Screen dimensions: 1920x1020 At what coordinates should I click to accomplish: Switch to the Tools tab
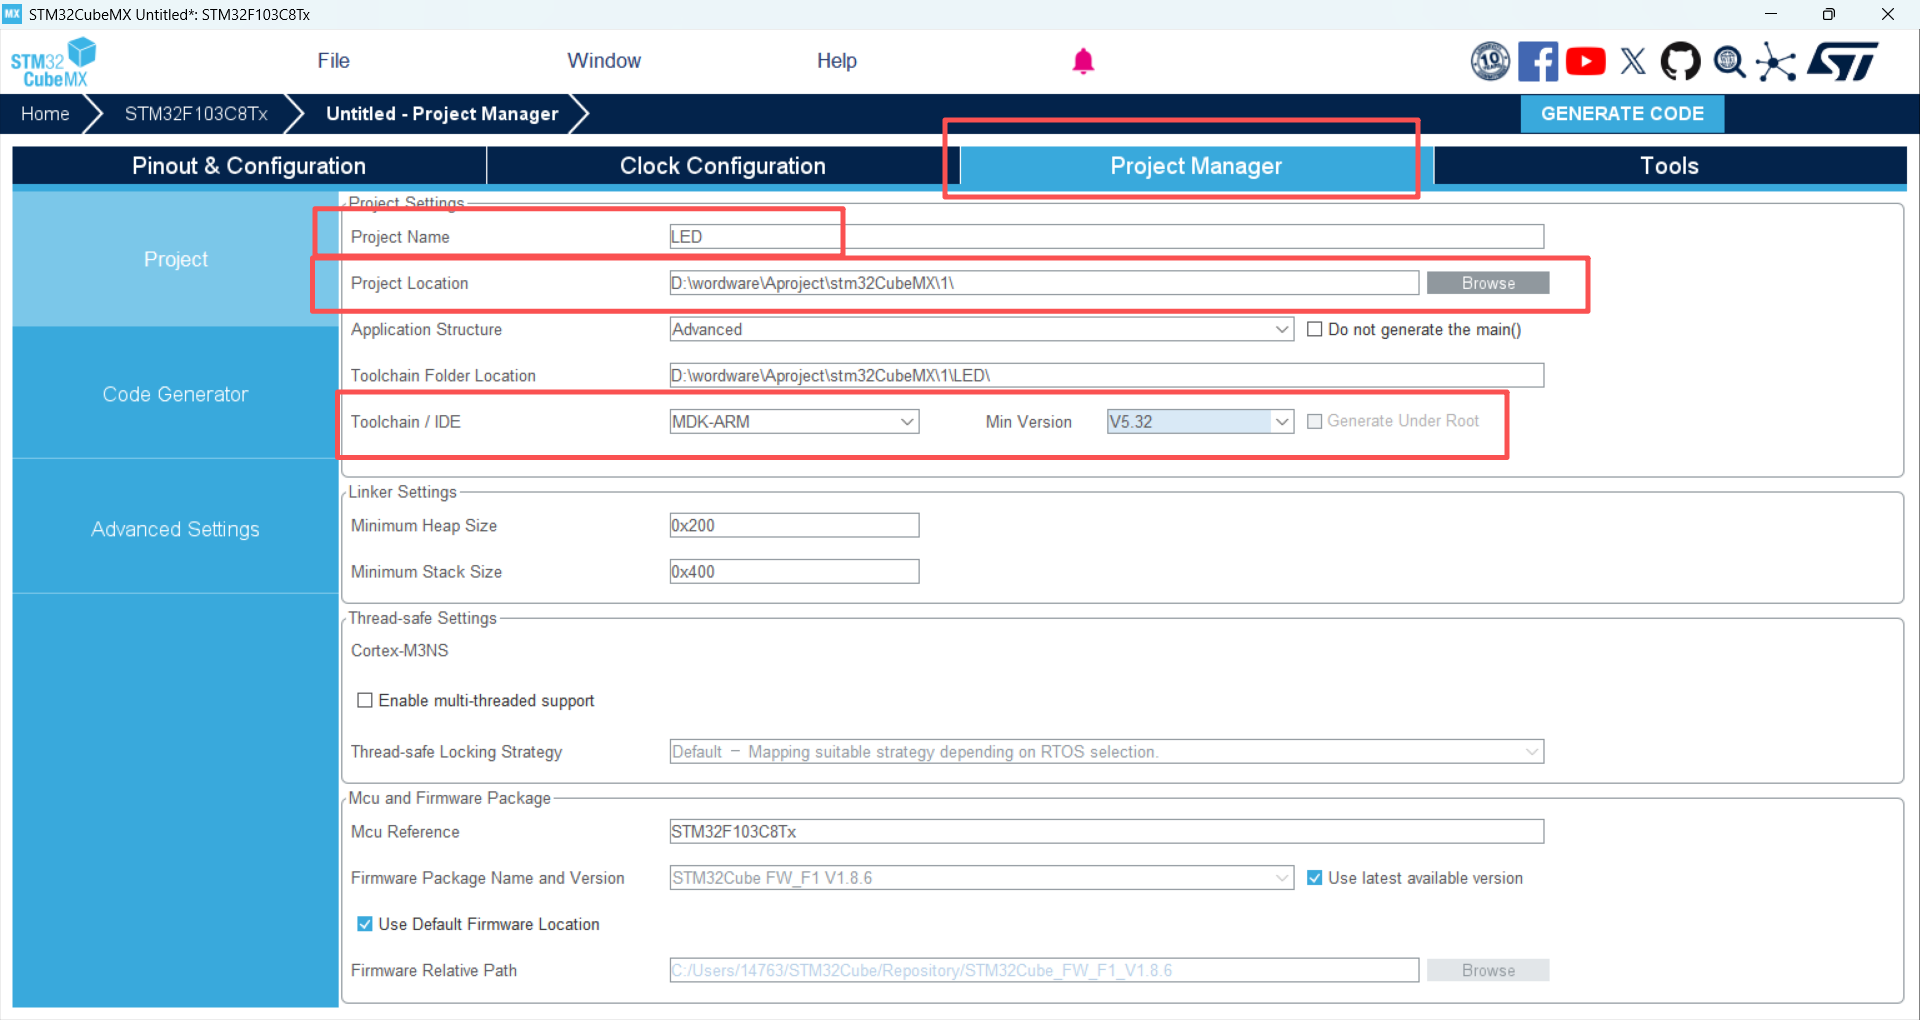click(x=1670, y=166)
